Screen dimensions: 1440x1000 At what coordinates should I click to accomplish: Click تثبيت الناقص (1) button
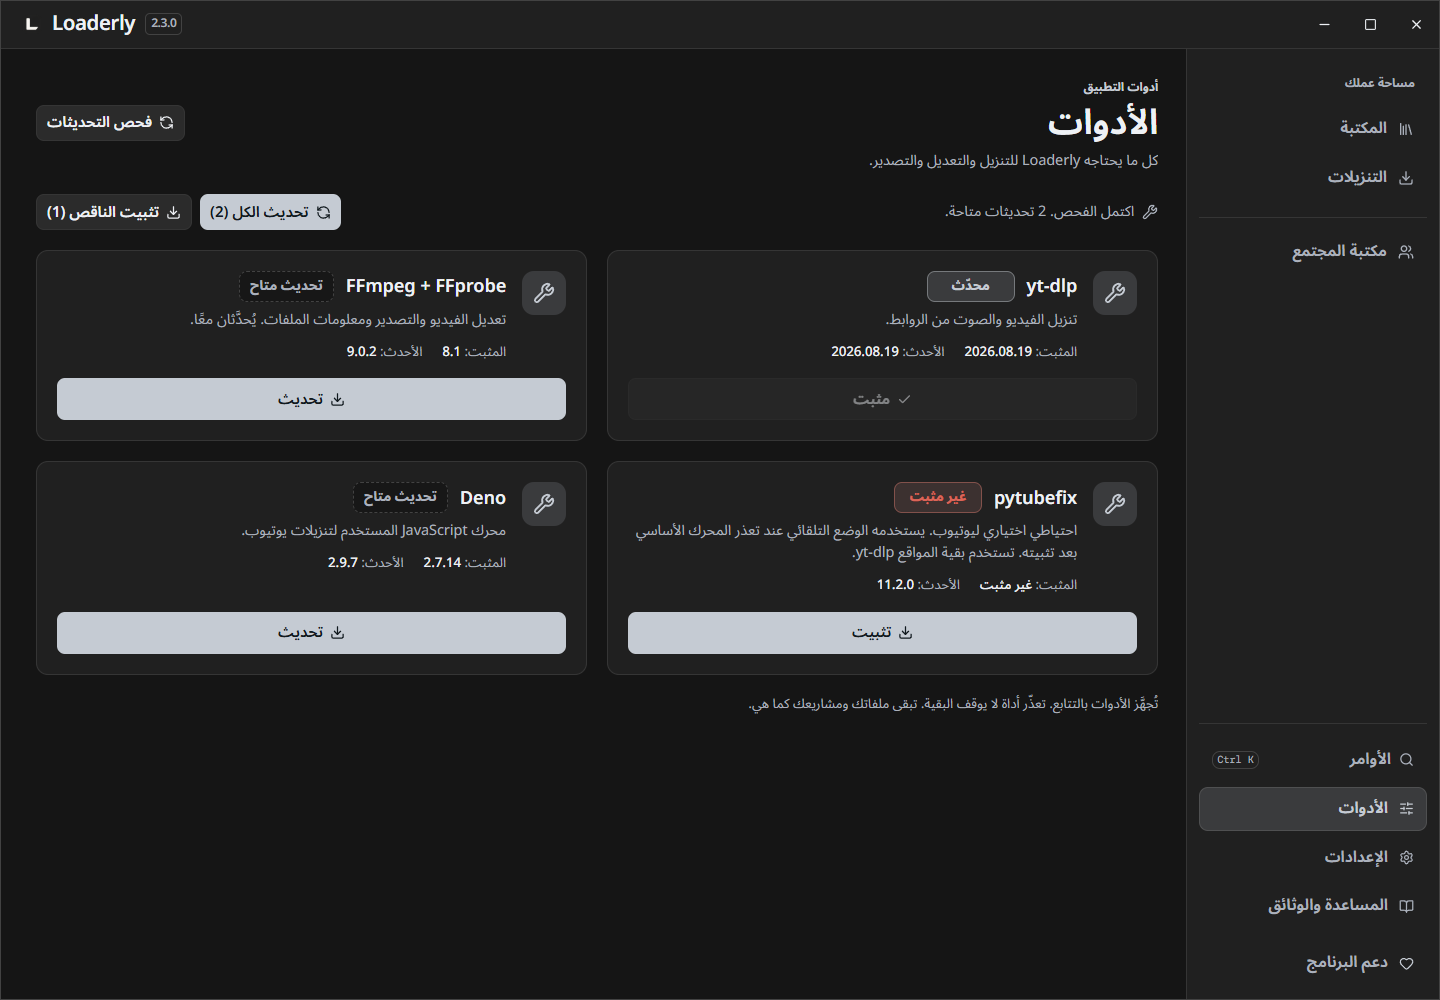click(114, 212)
